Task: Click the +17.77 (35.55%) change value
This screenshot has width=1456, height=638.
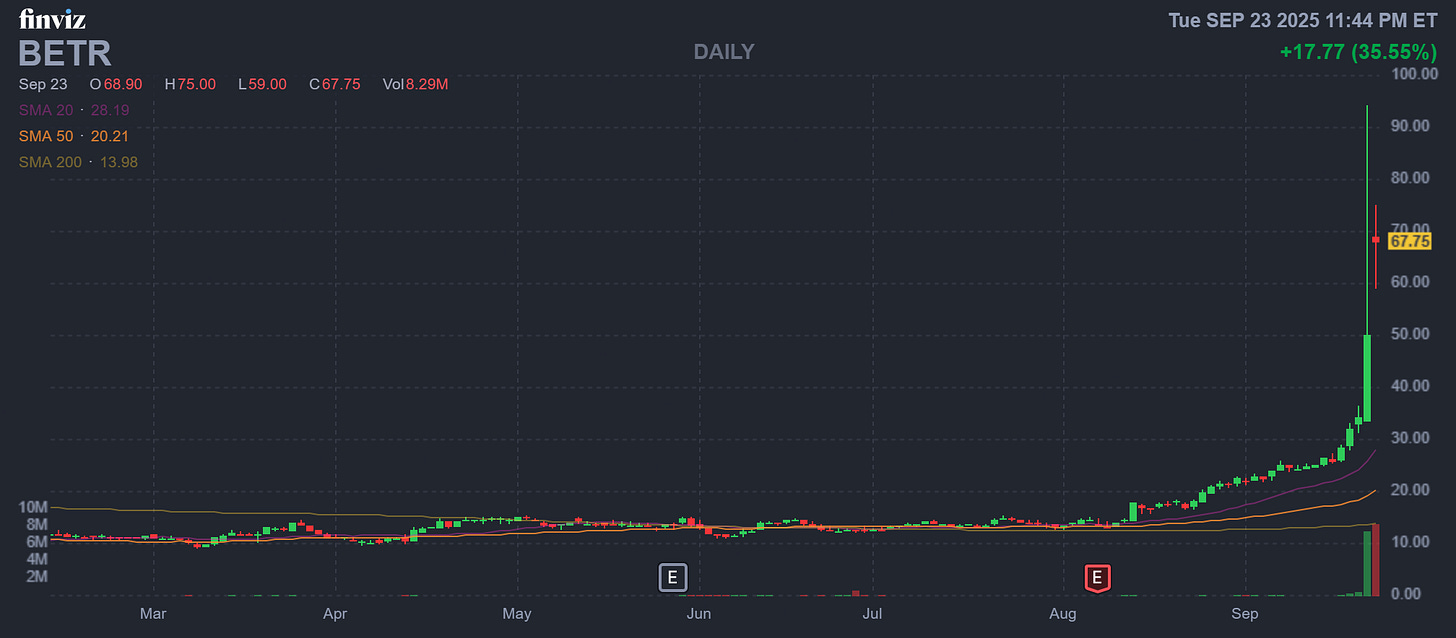Action: [x=1358, y=52]
